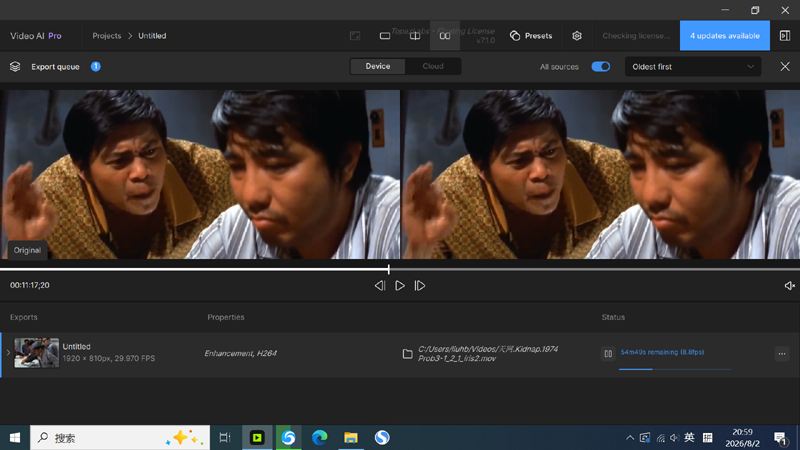Image resolution: width=800 pixels, height=450 pixels.
Task: Expand the Untitled export row
Action: (8, 353)
